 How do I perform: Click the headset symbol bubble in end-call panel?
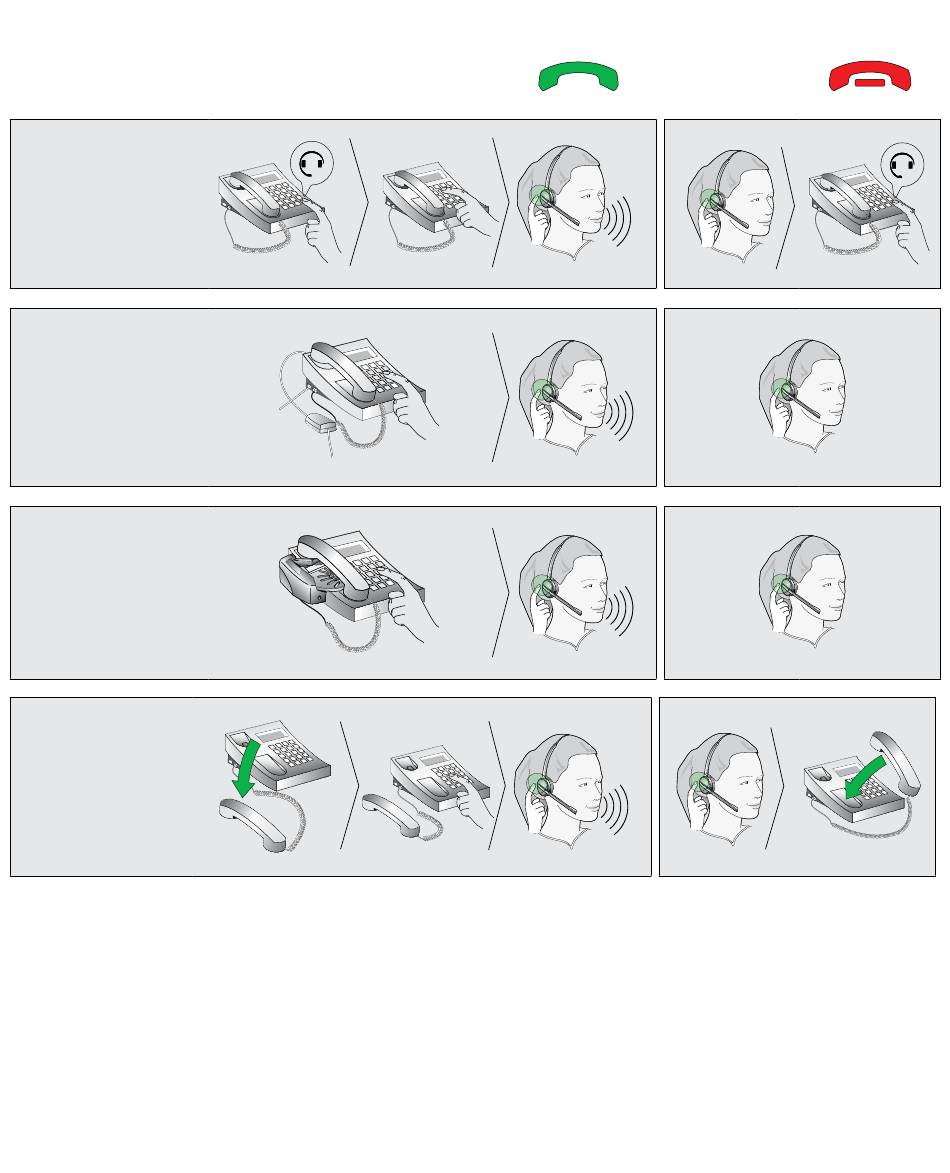[902, 165]
